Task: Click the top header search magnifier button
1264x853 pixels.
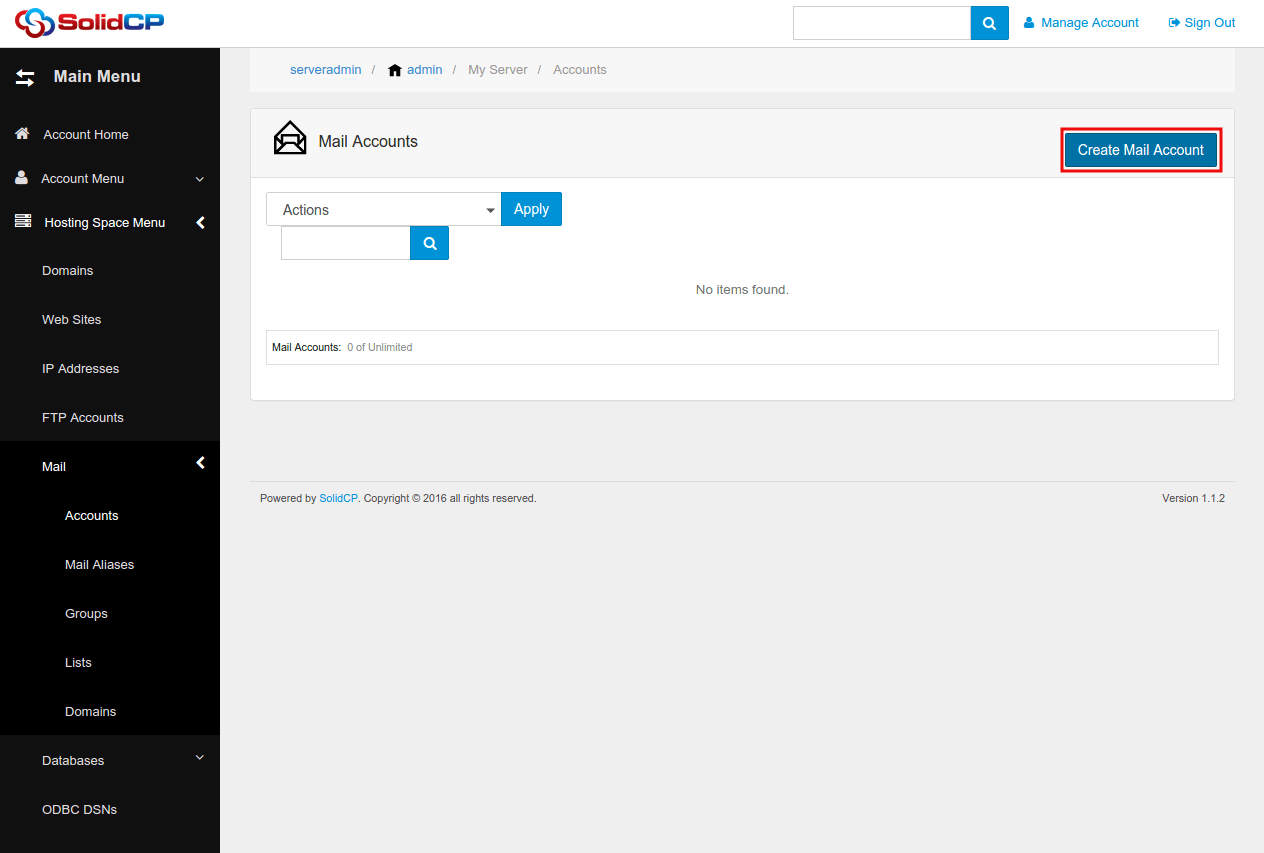Action: tap(989, 23)
